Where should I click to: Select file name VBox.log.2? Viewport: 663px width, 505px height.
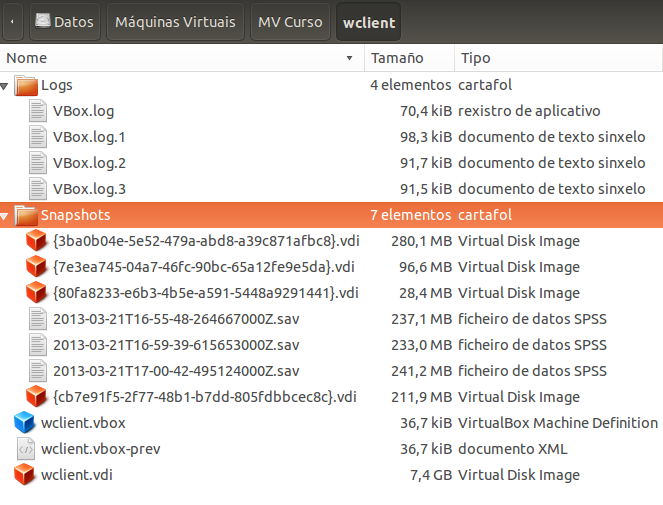coord(89,163)
